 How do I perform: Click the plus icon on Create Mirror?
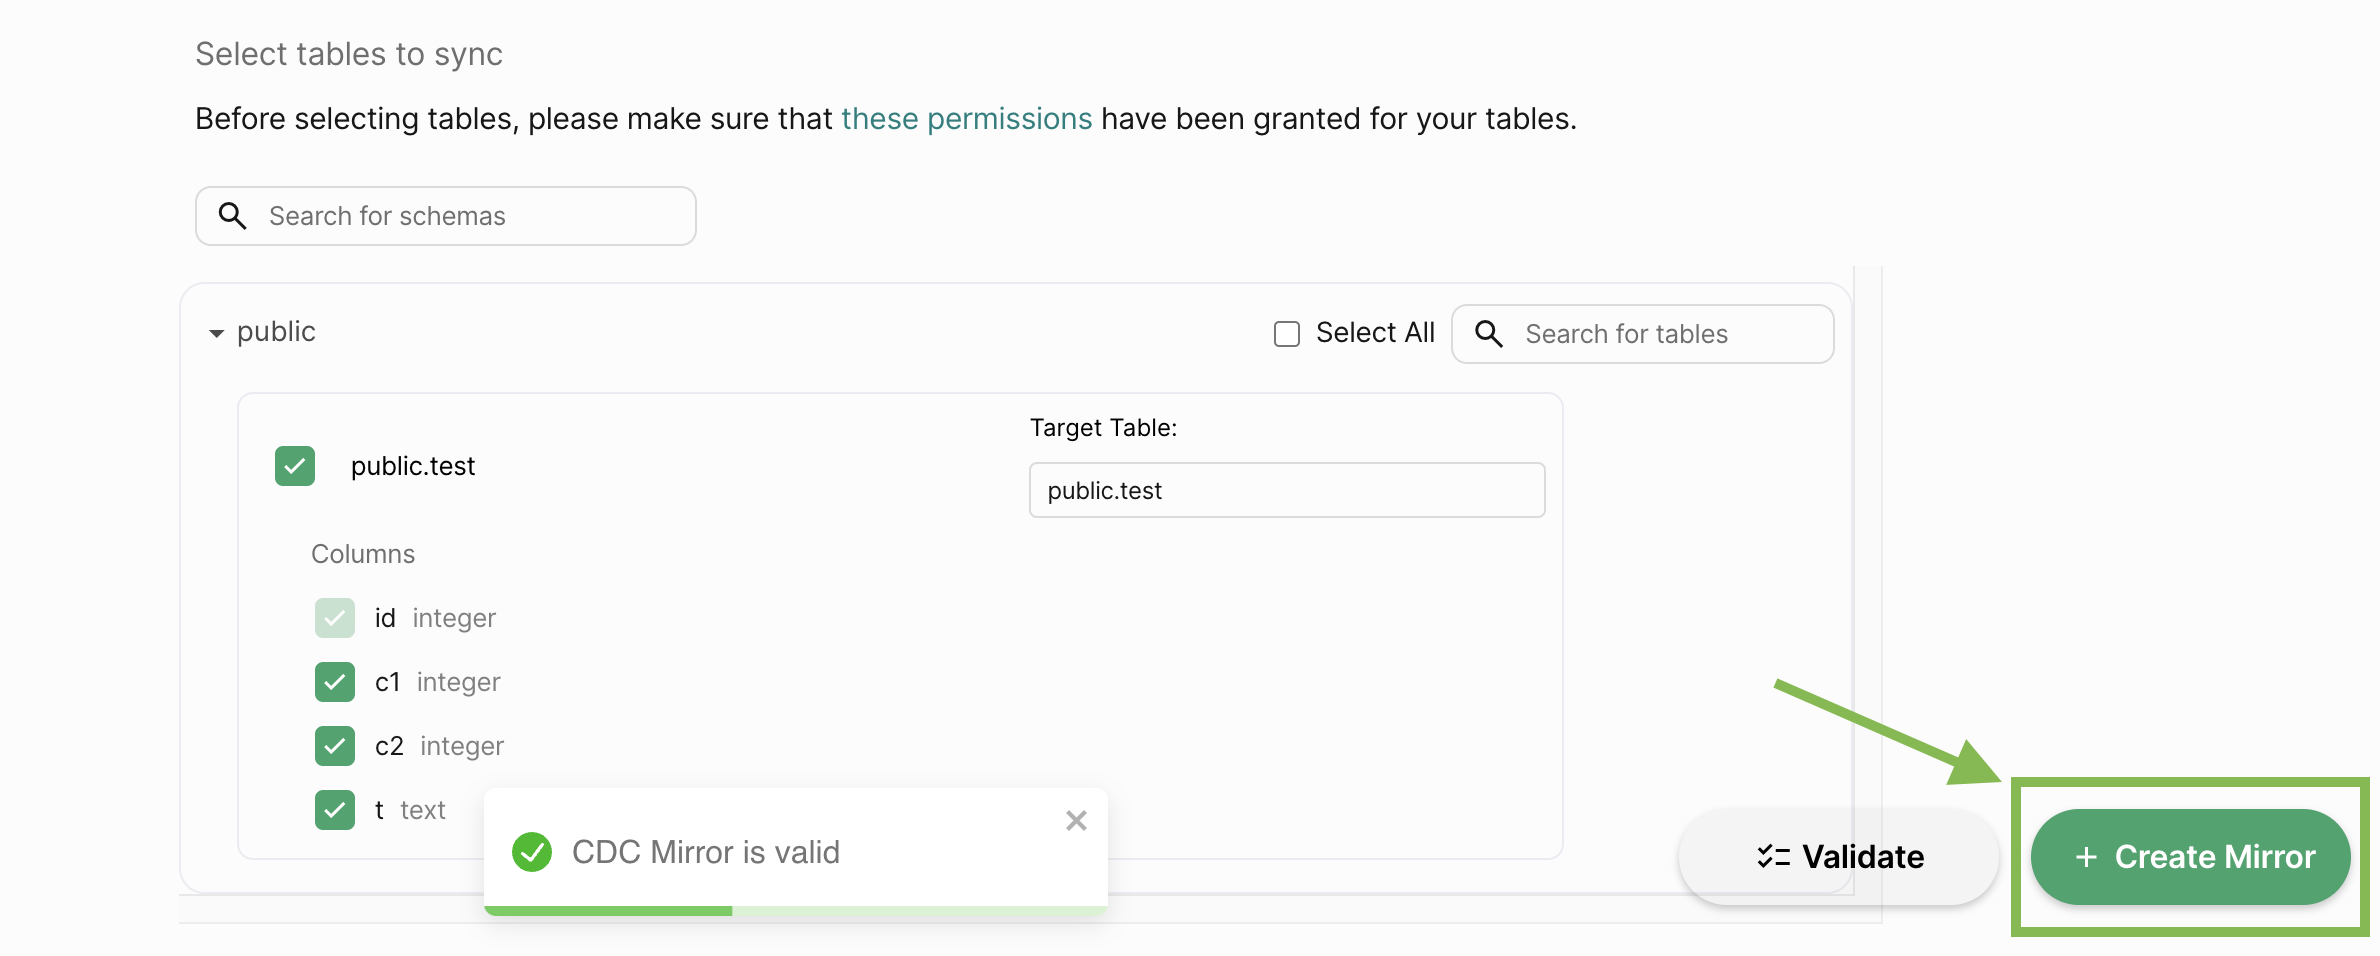pos(2086,857)
